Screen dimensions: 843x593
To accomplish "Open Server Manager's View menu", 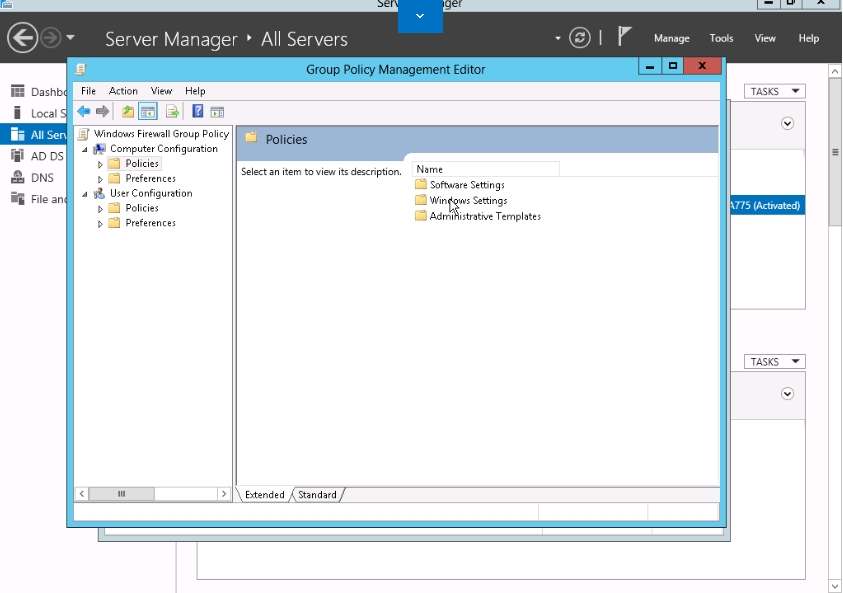I will click(765, 38).
